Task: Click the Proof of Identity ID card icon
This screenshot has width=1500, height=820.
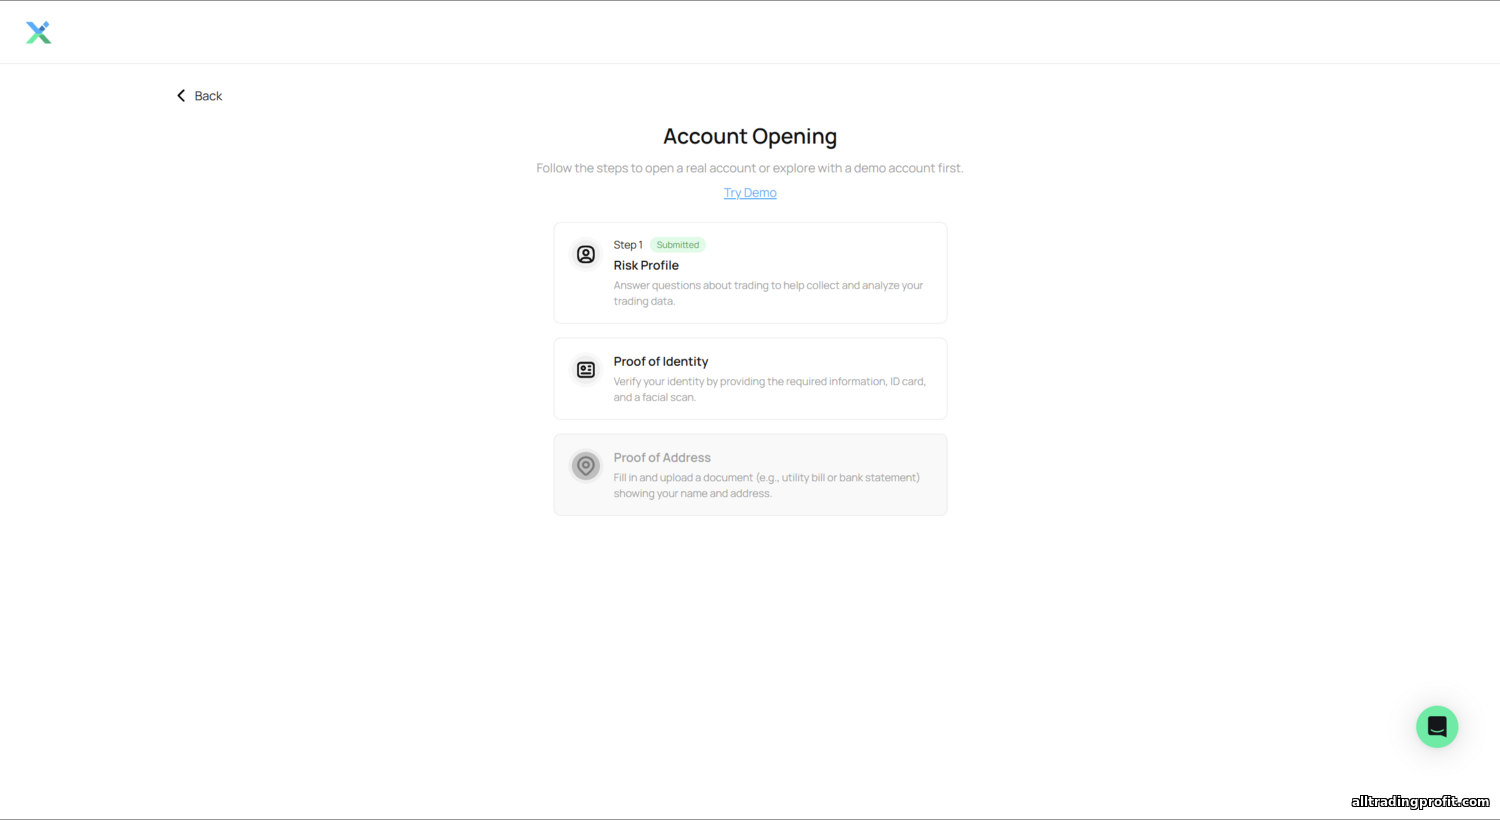Action: coord(586,370)
